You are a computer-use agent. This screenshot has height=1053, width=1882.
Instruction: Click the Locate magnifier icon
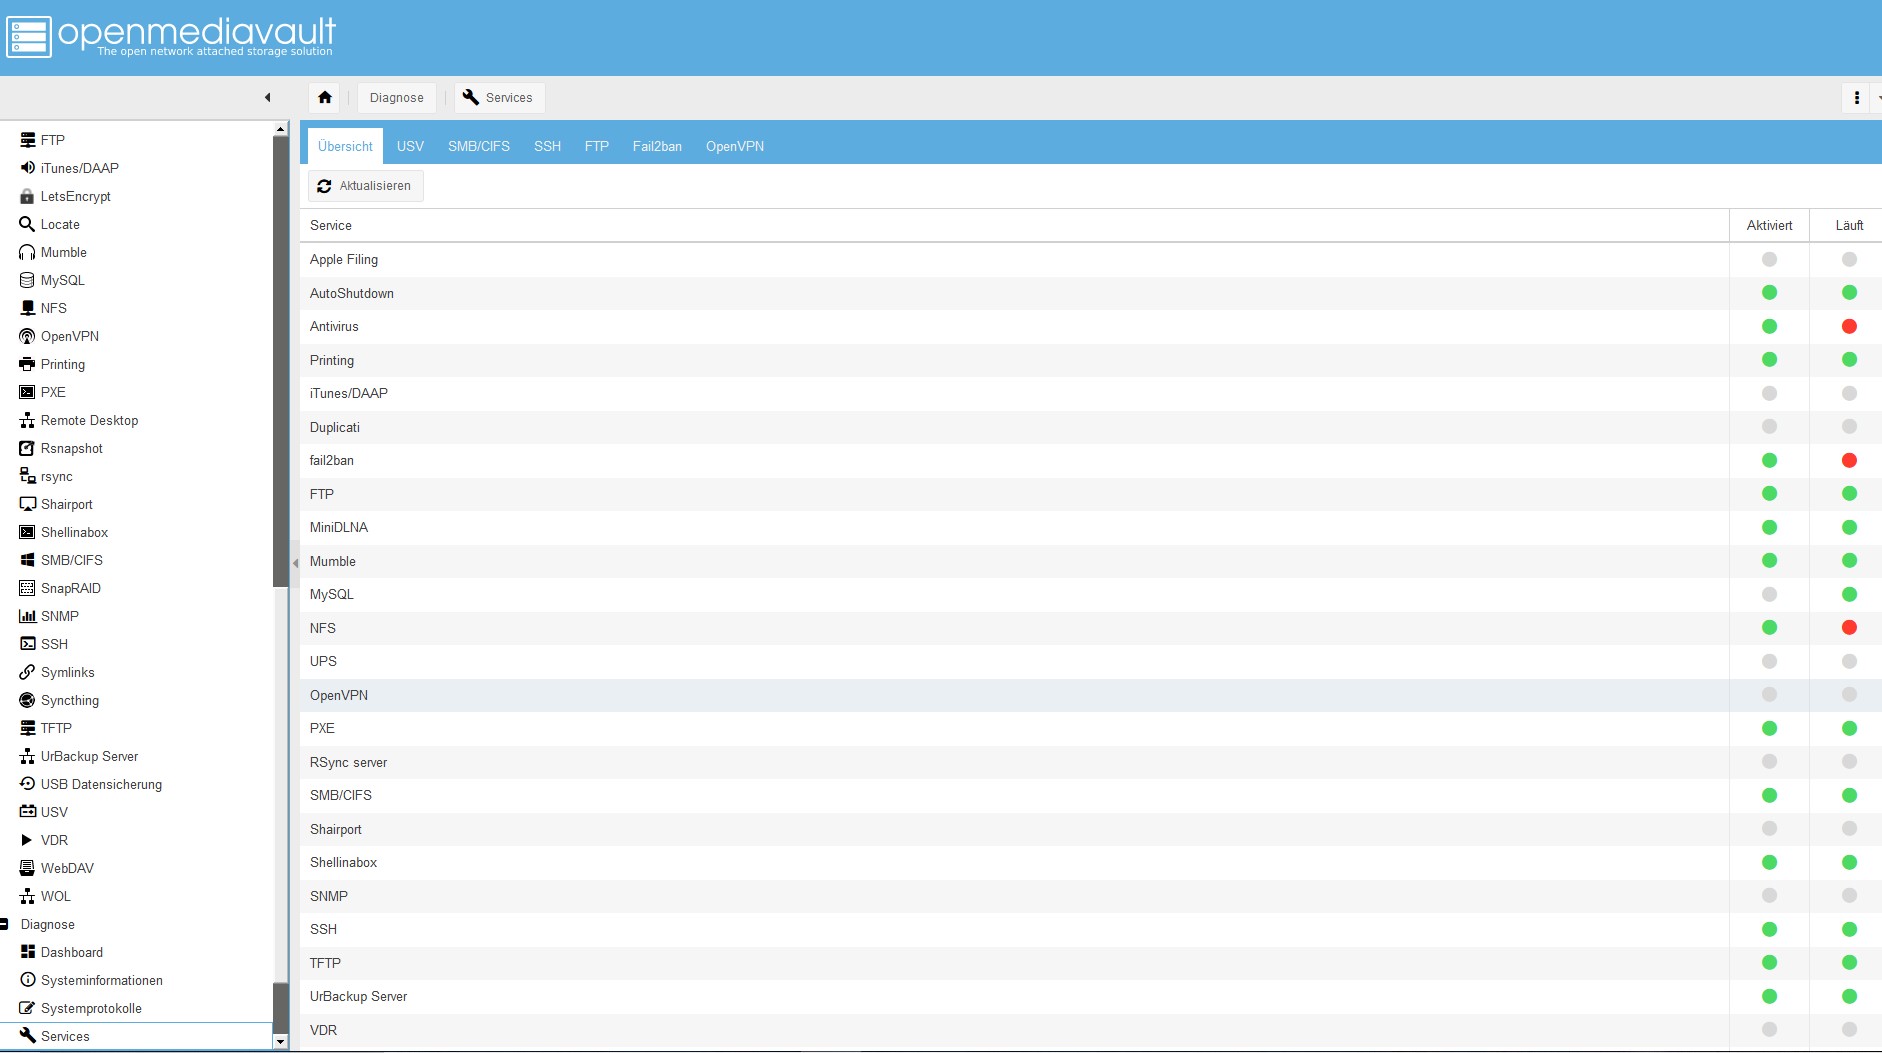(x=28, y=224)
